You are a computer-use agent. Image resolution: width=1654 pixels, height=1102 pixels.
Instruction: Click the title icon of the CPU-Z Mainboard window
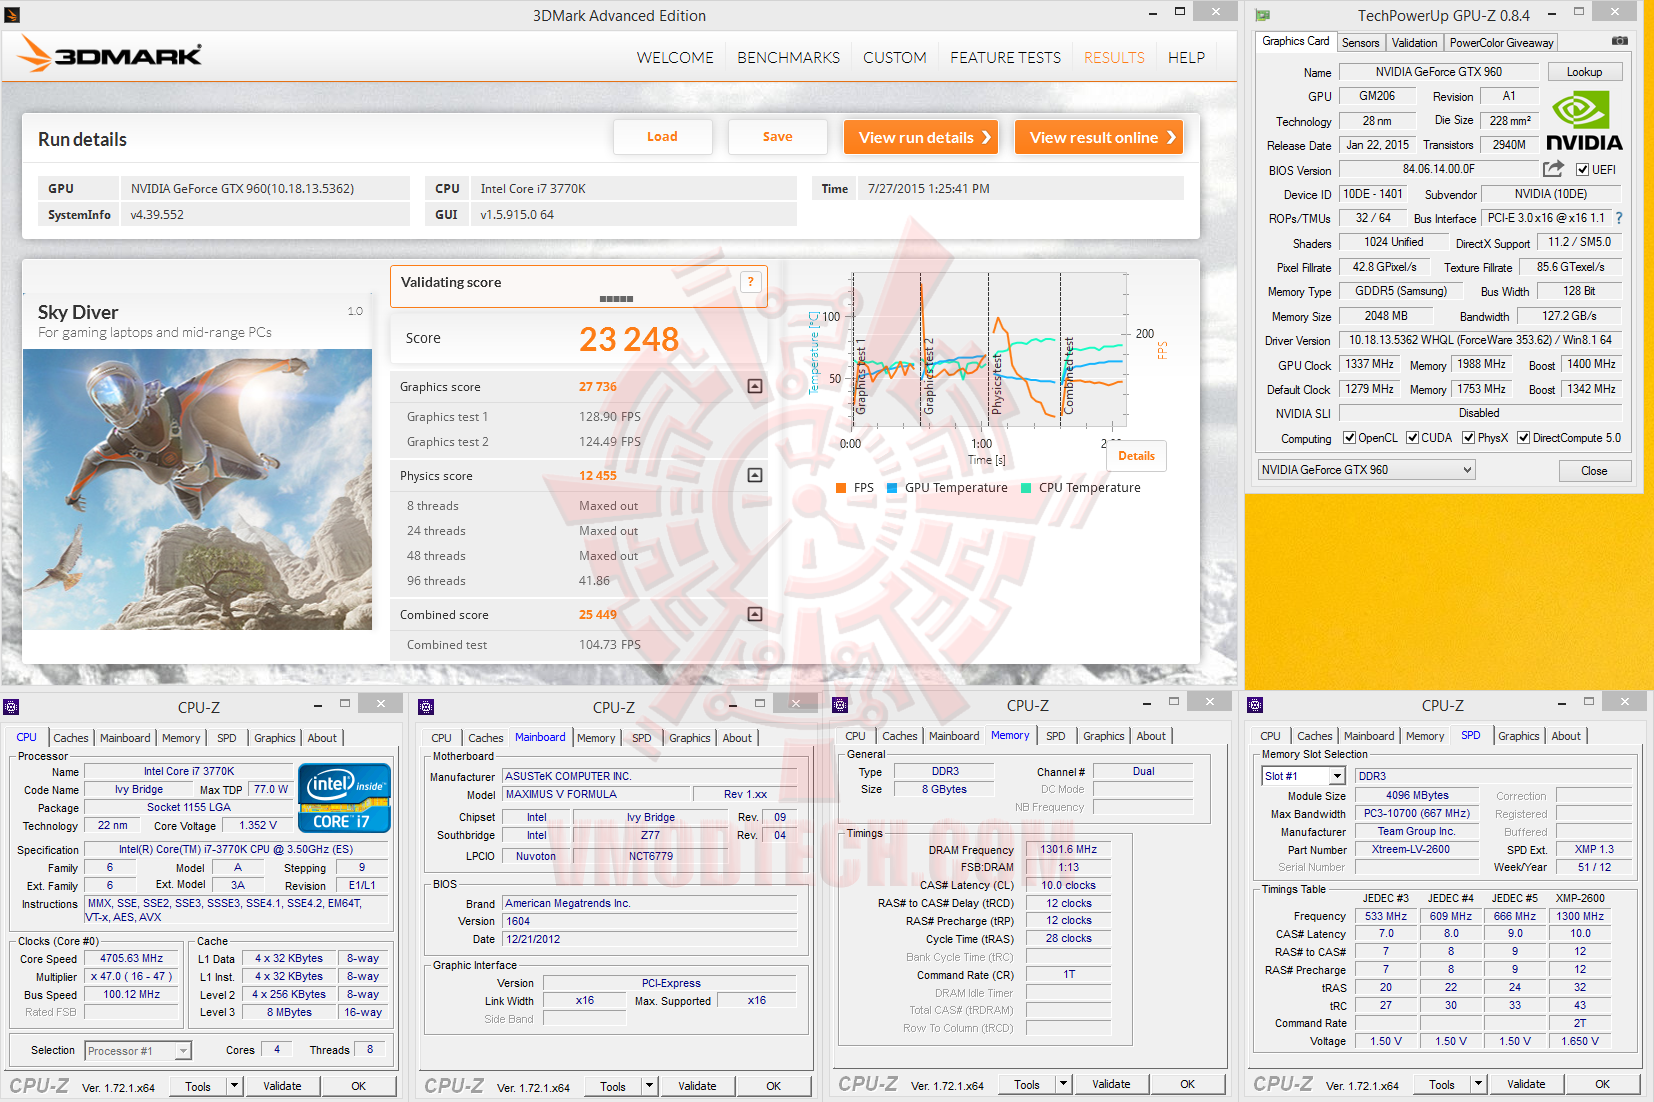coord(426,707)
